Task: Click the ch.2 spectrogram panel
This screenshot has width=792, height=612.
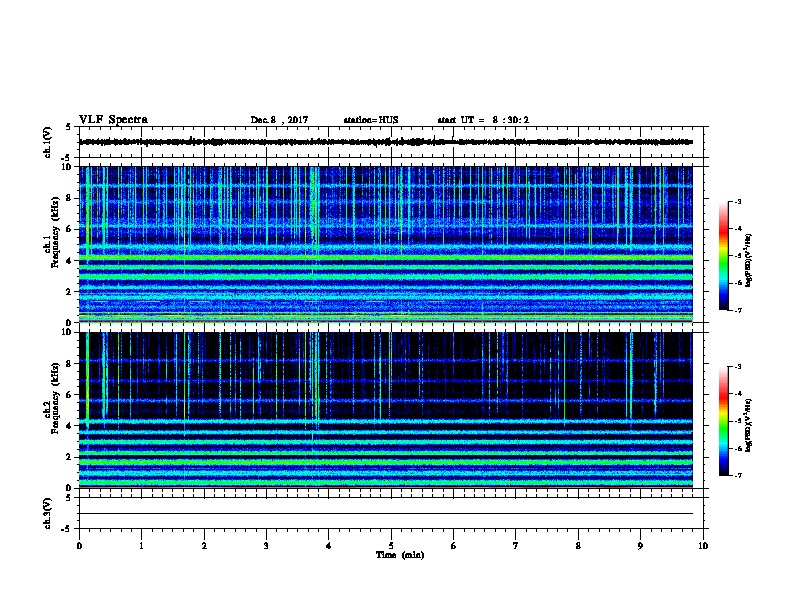Action: tap(386, 410)
